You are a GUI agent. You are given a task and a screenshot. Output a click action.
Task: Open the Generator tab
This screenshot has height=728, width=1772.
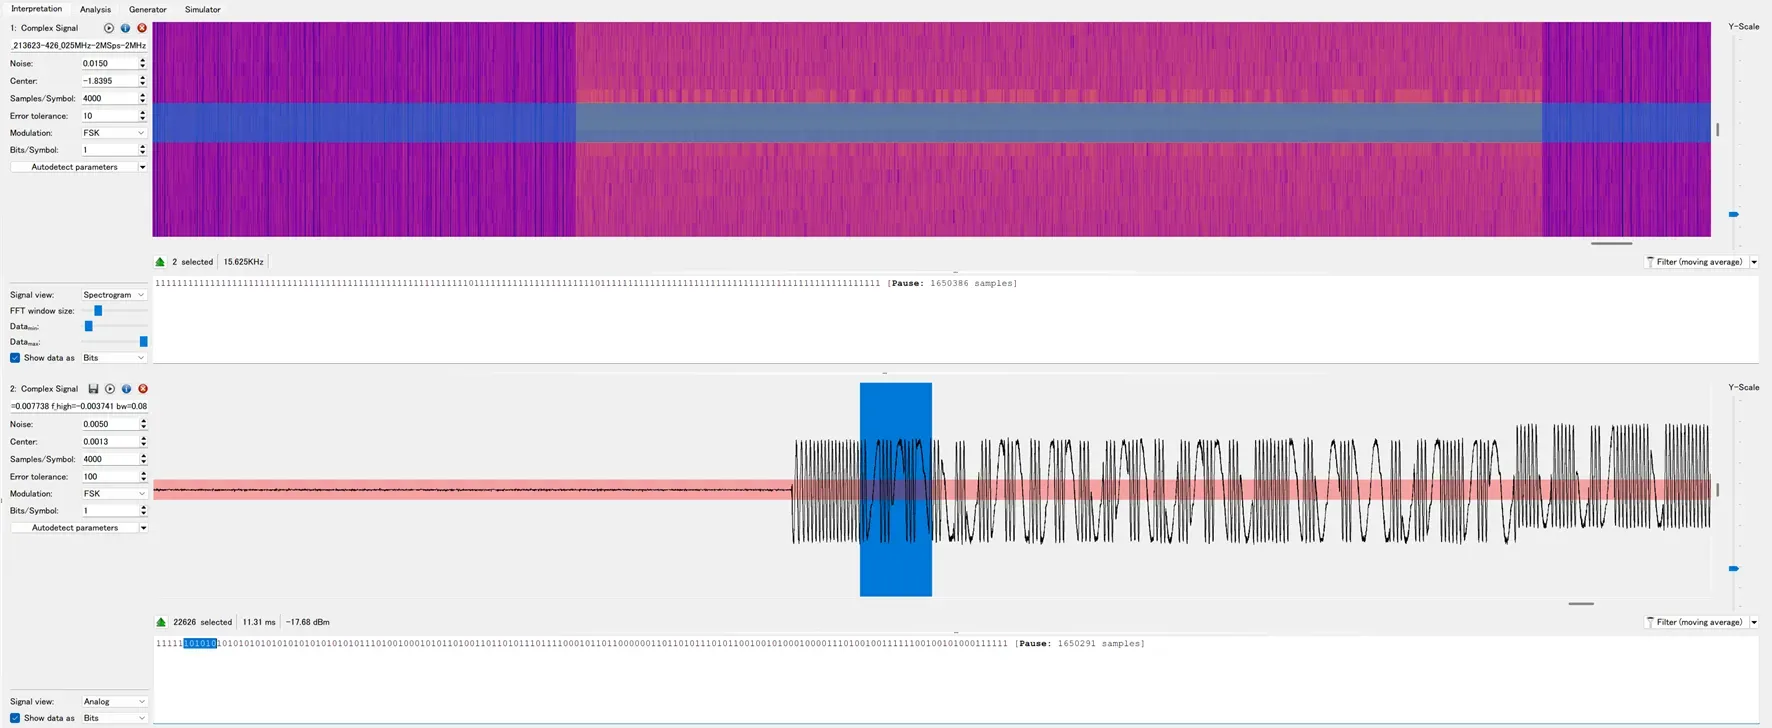[x=147, y=9]
